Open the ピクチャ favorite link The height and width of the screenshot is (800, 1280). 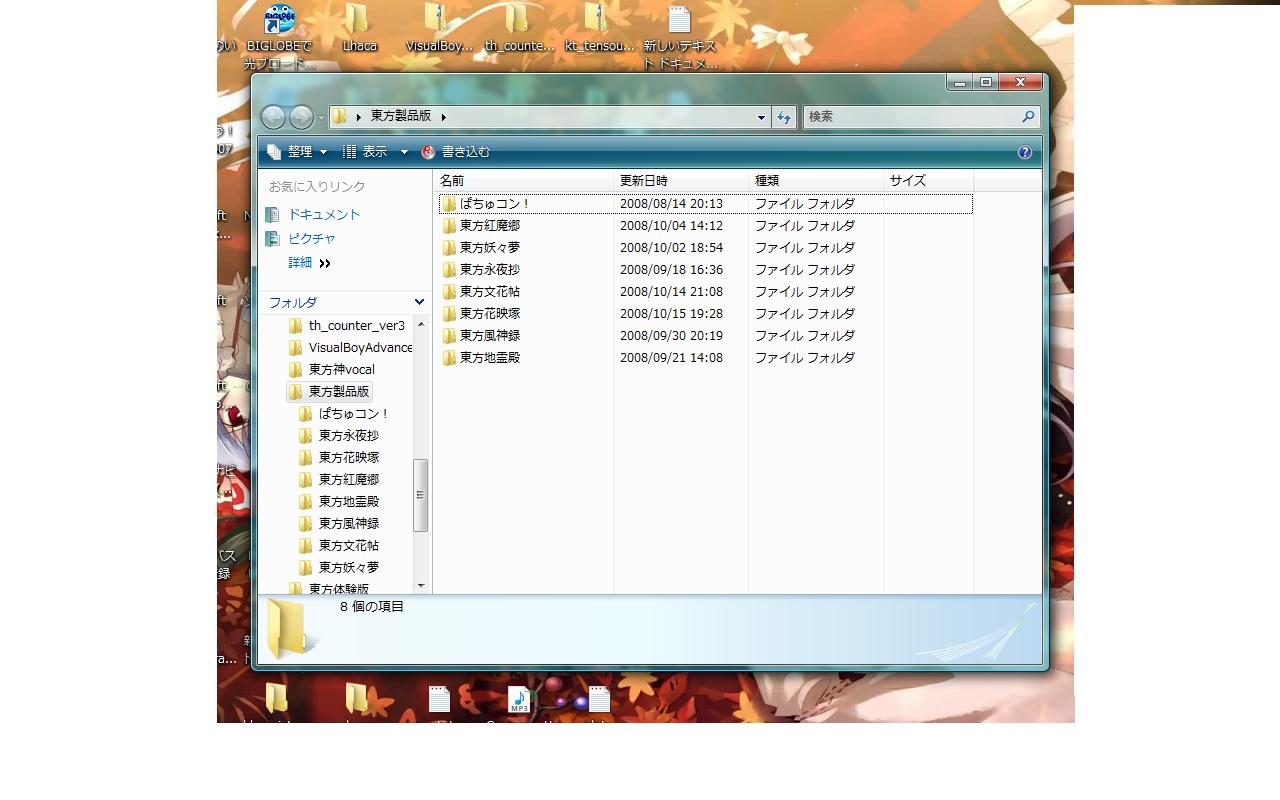312,239
